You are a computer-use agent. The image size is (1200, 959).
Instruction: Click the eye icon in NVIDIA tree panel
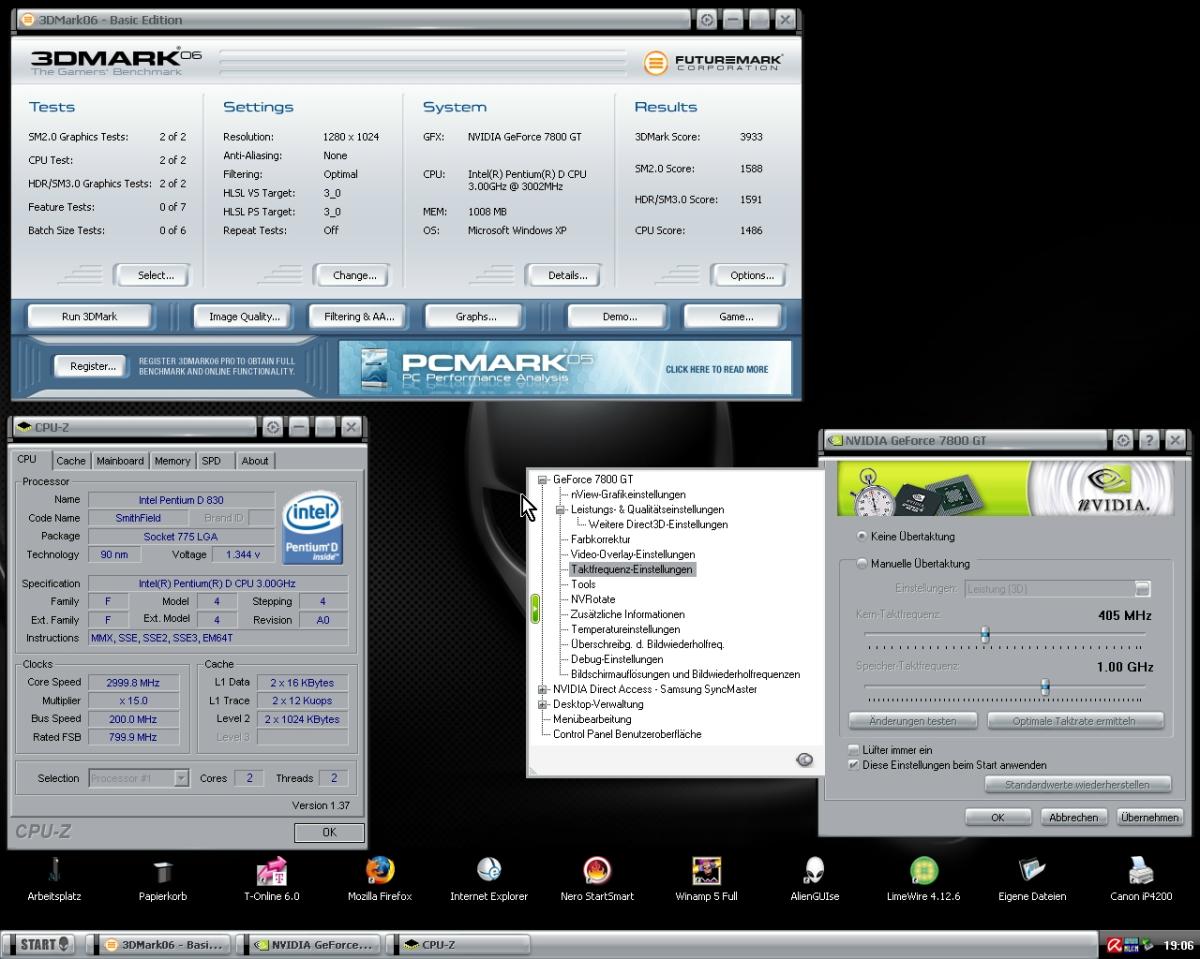click(x=804, y=760)
